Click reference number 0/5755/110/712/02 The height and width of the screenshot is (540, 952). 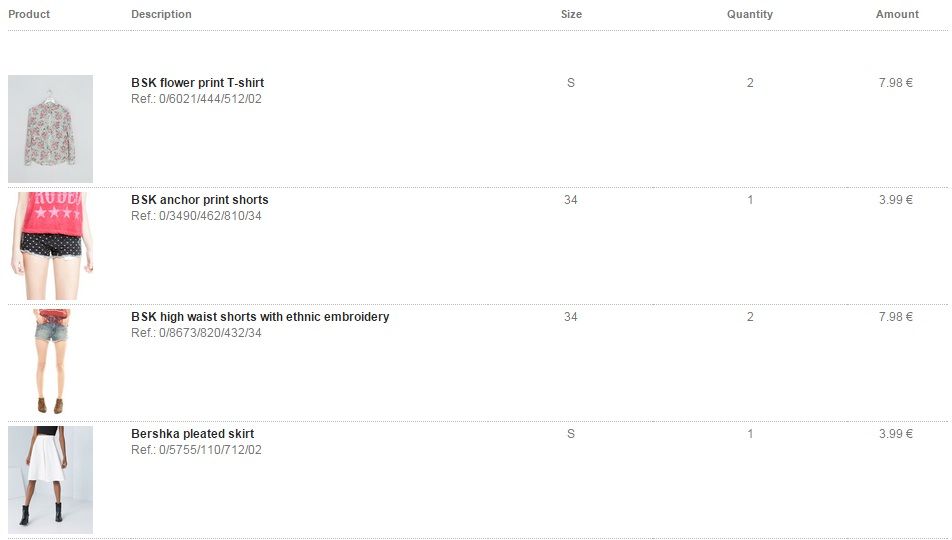[210, 450]
